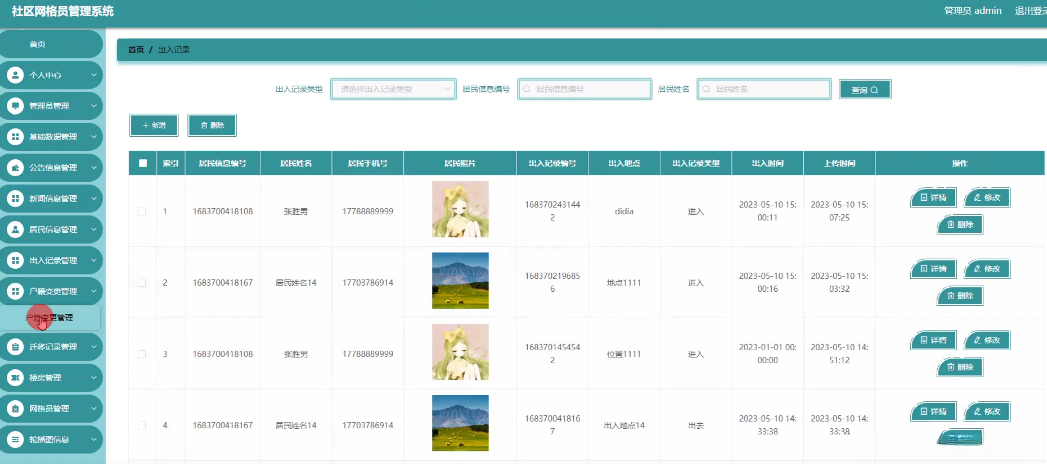Click the anime girl photo in row 1
Viewport: 1047px width, 464px height.
pos(460,209)
